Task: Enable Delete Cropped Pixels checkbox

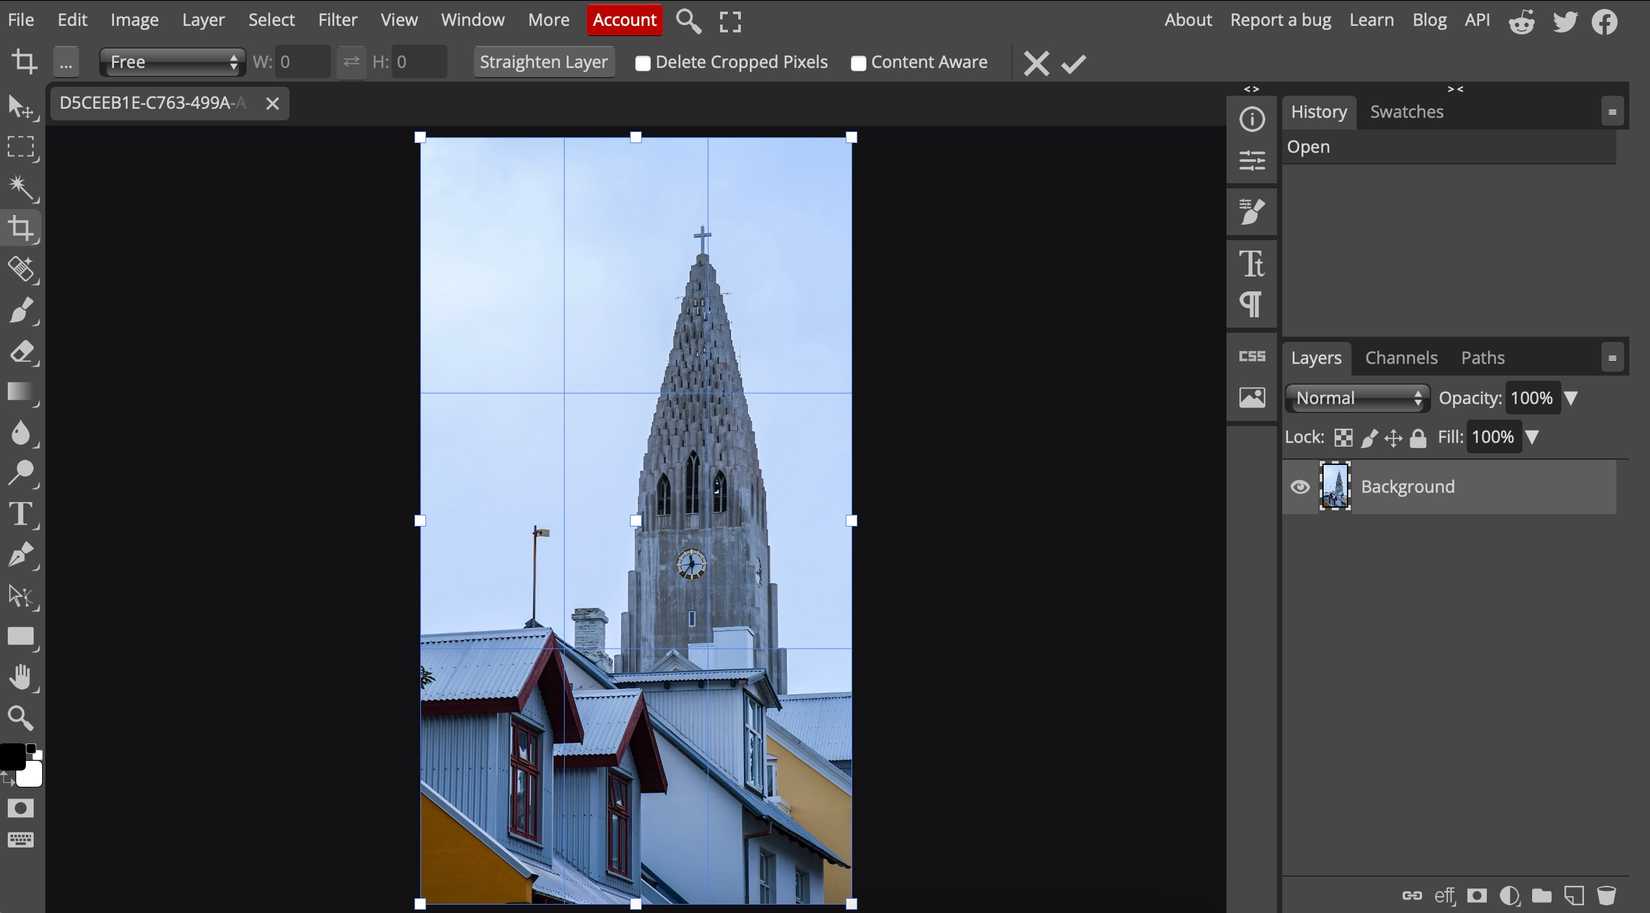Action: tap(643, 63)
